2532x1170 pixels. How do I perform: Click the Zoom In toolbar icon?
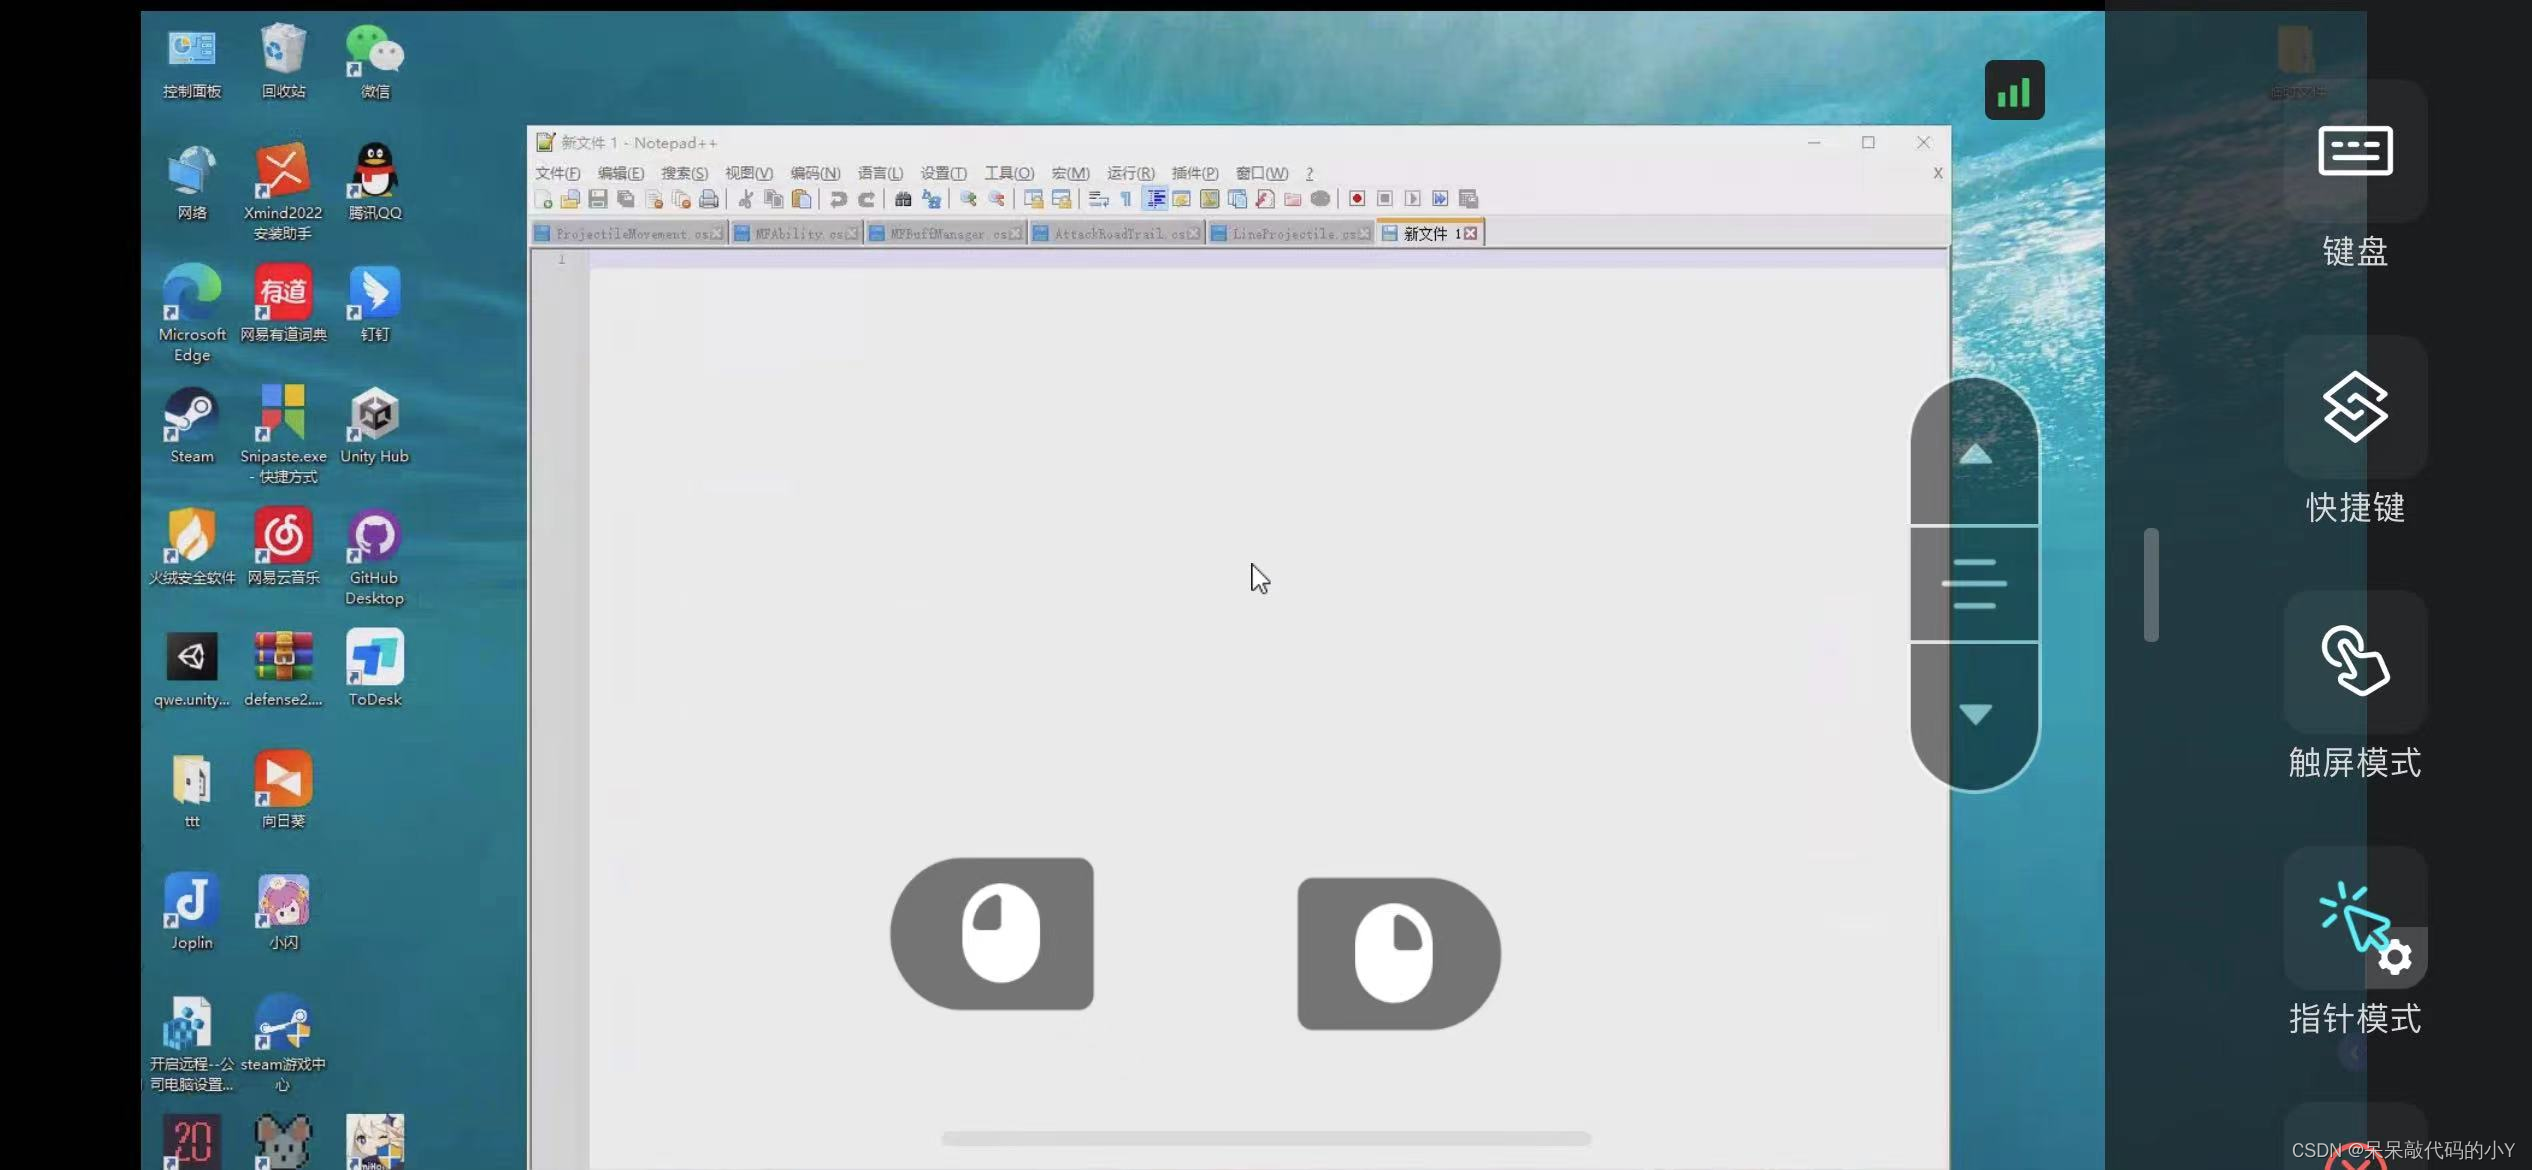coord(968,199)
